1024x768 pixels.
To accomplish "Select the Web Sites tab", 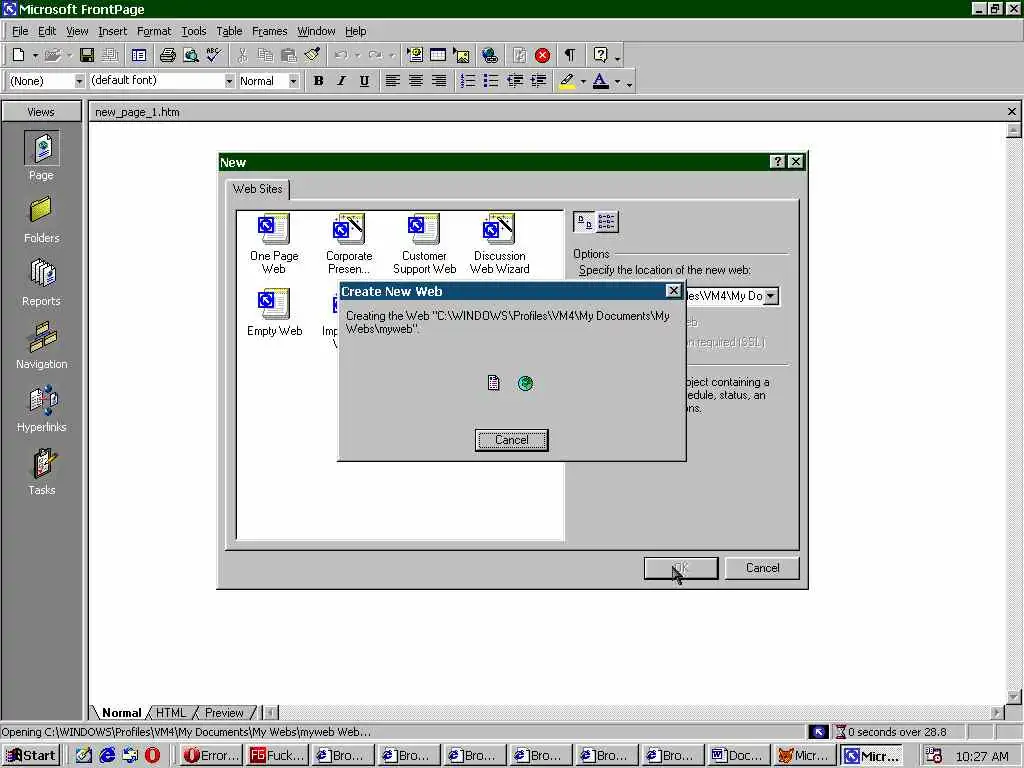I will coord(257,189).
